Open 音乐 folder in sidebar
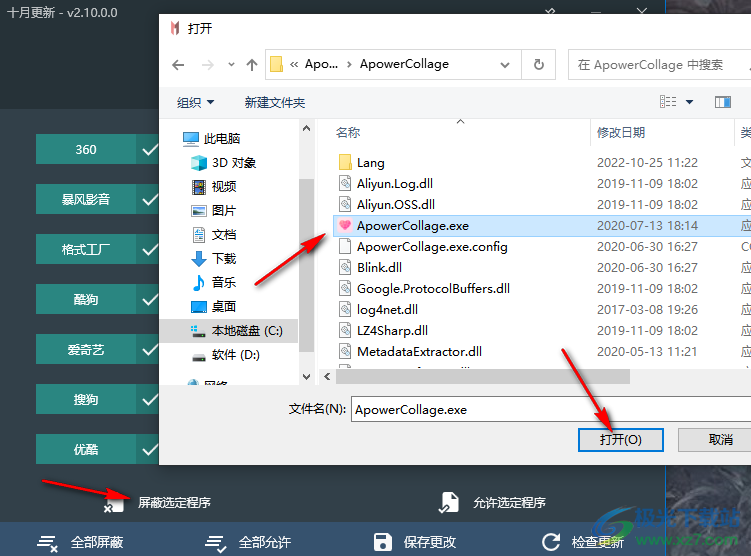 click(x=214, y=283)
